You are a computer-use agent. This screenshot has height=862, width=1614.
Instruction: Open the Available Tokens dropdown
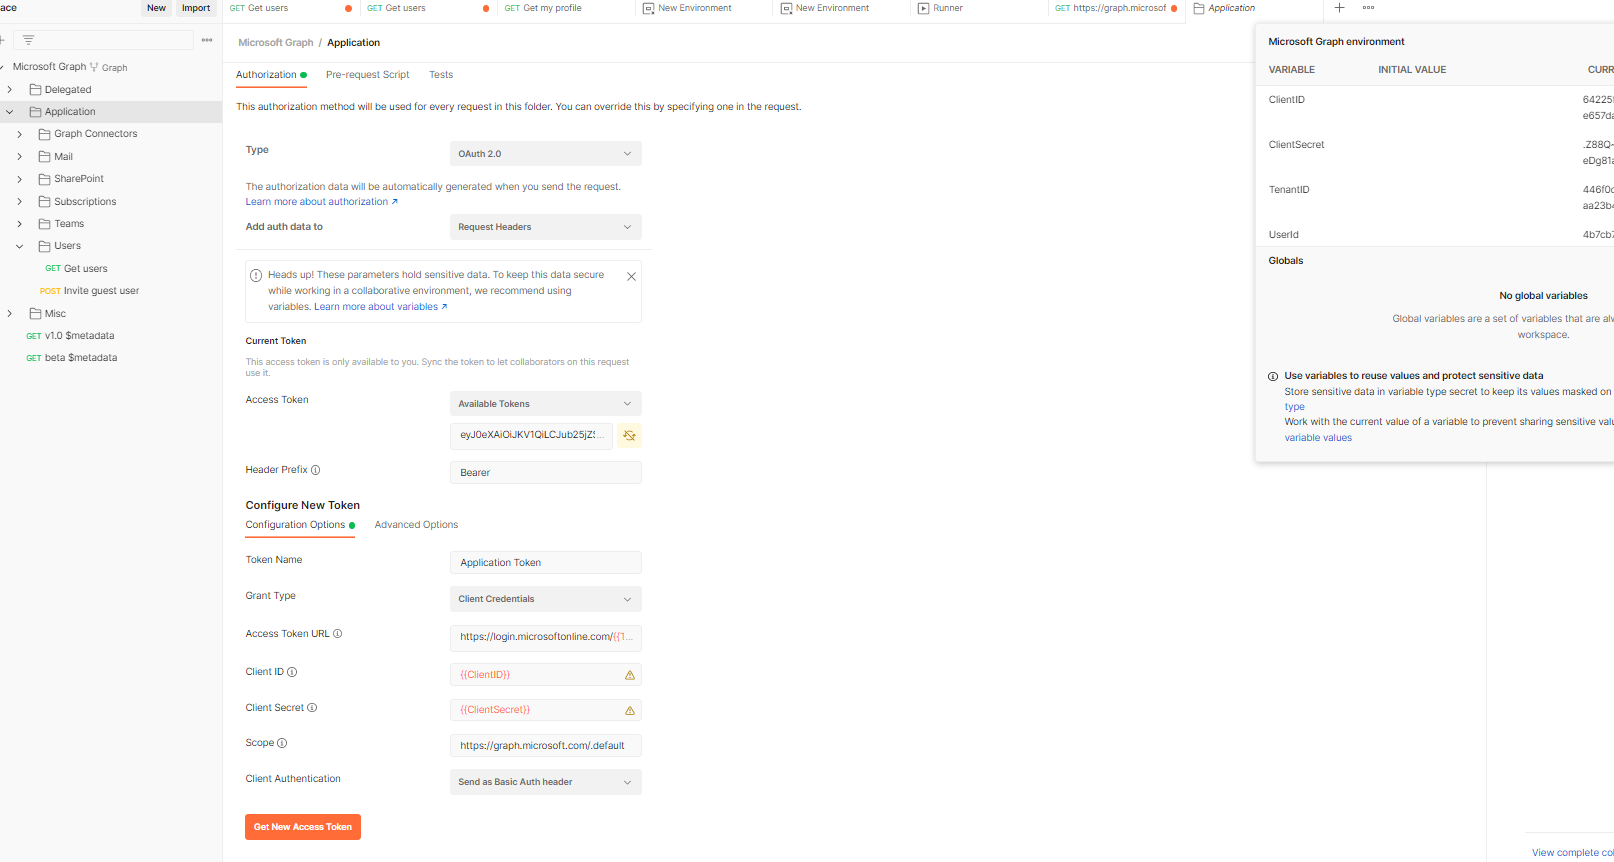point(545,404)
